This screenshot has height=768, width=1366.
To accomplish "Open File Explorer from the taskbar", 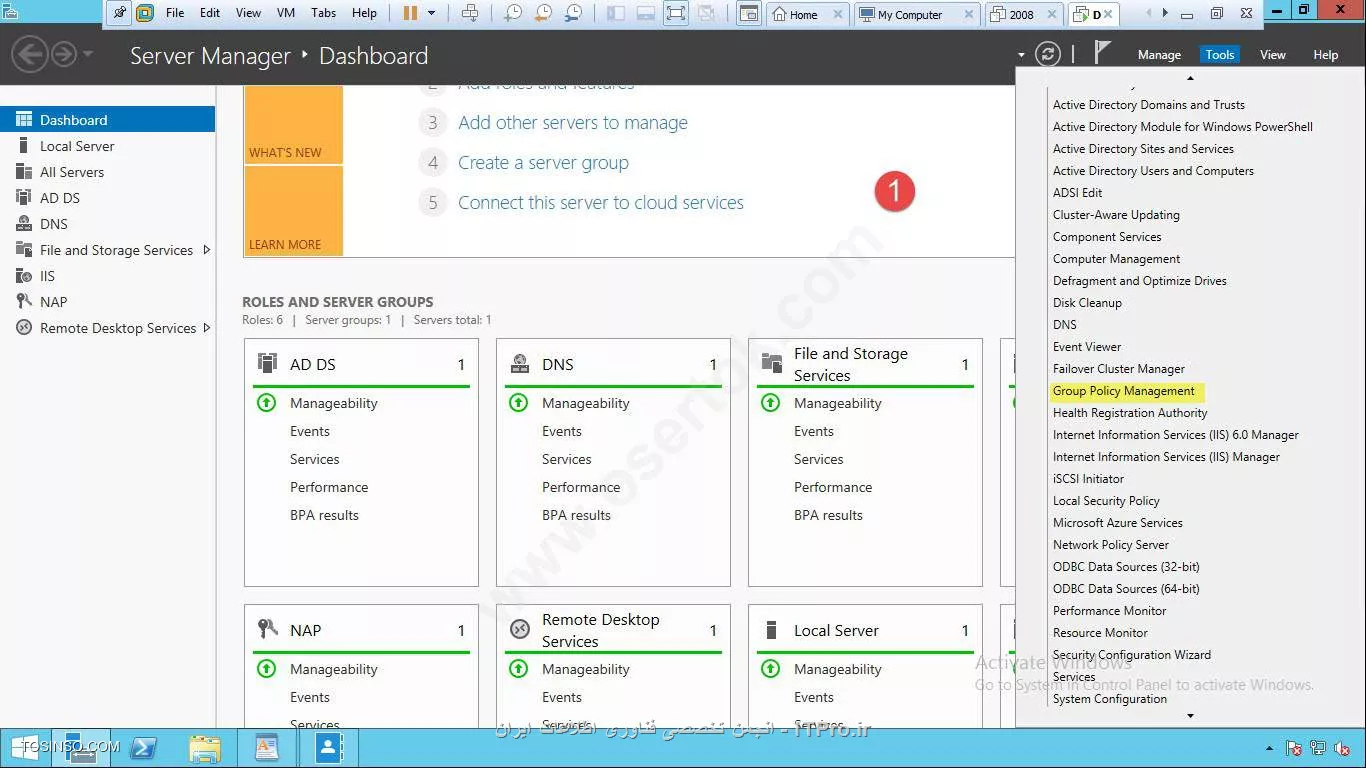I will pos(205,748).
